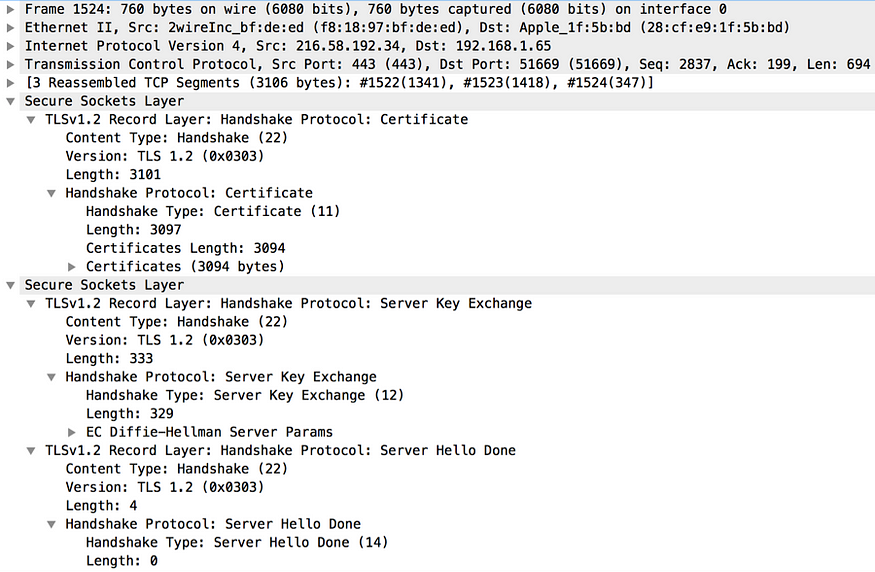Collapse the TLSv1.2 Certificate record layer
Image resolution: width=875 pixels, height=572 pixels.
[x=31, y=120]
